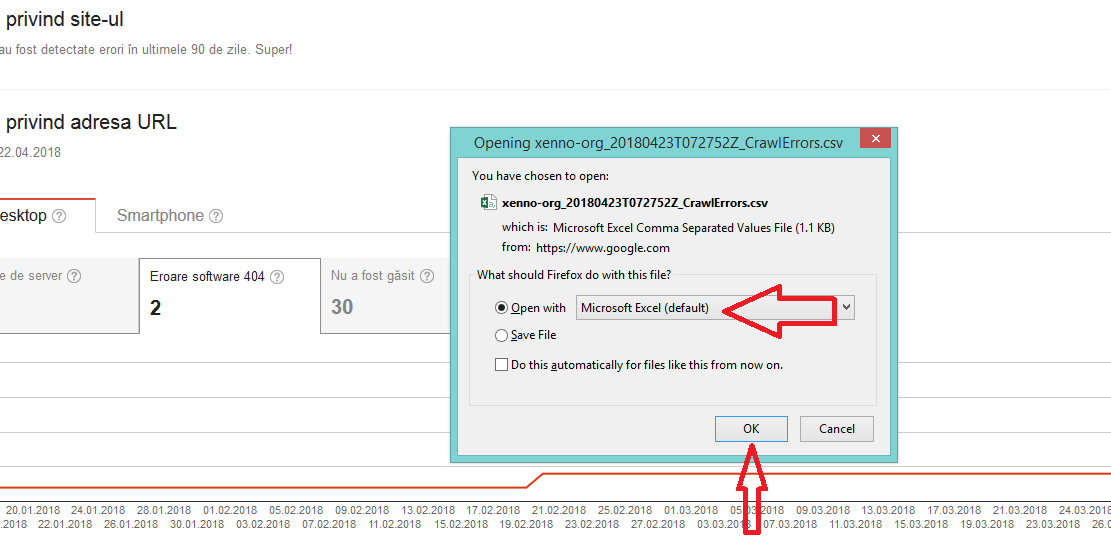The height and width of the screenshot is (551, 1111).
Task: Select the Save File radio button
Action: click(x=502, y=335)
